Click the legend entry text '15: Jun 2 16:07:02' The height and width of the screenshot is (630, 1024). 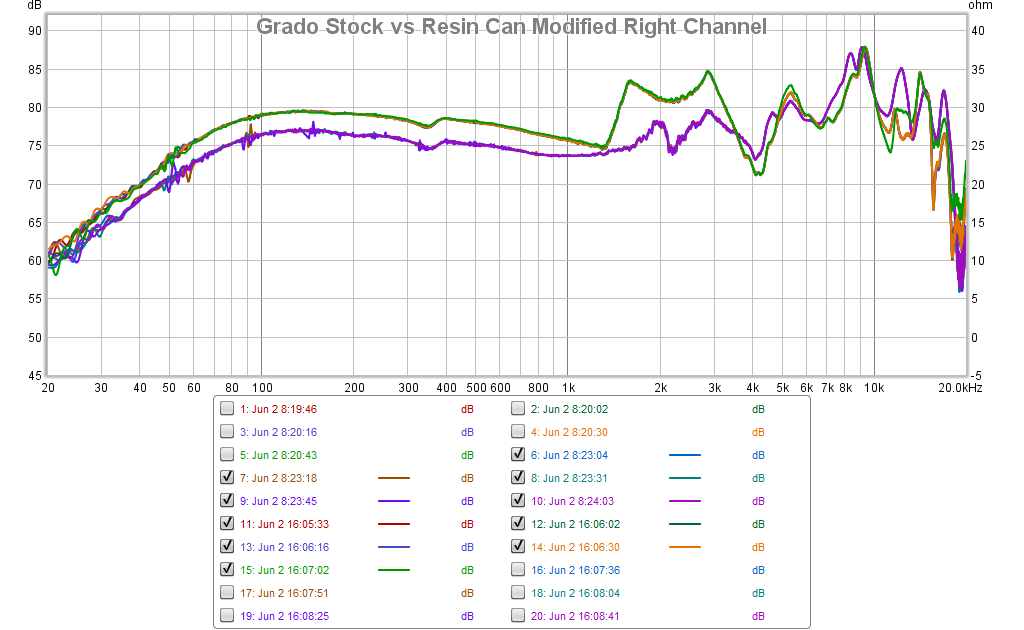click(x=285, y=570)
